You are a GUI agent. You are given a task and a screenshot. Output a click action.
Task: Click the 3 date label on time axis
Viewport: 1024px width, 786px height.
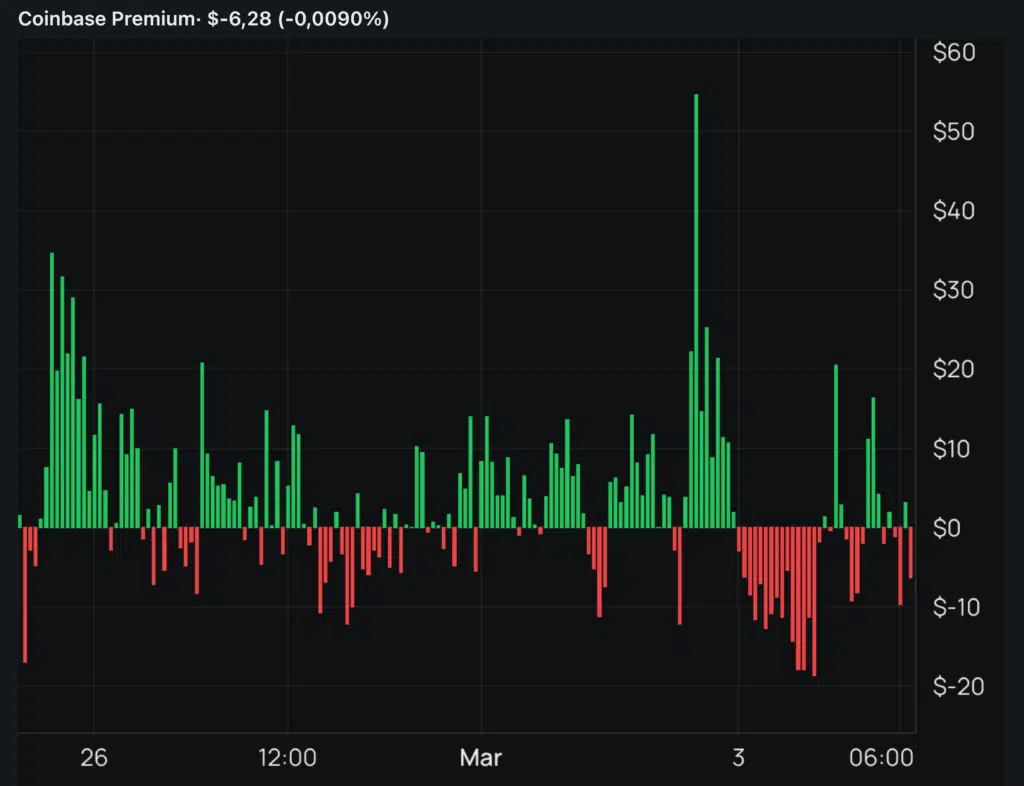(738, 758)
